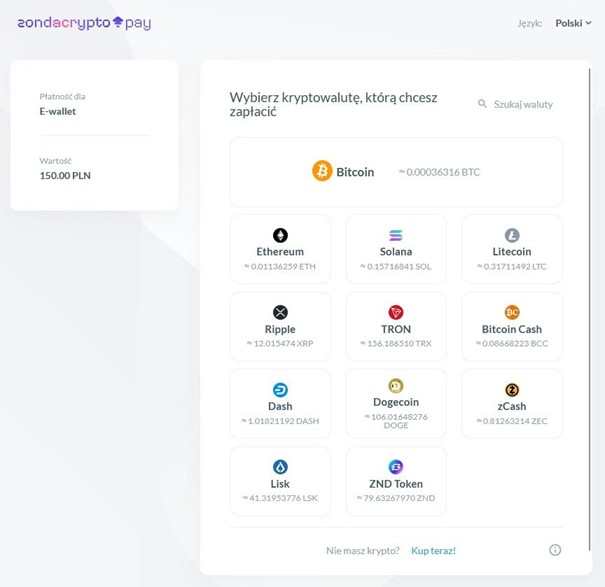Choose Lisk payment tile
The image size is (605, 587).
(280, 480)
